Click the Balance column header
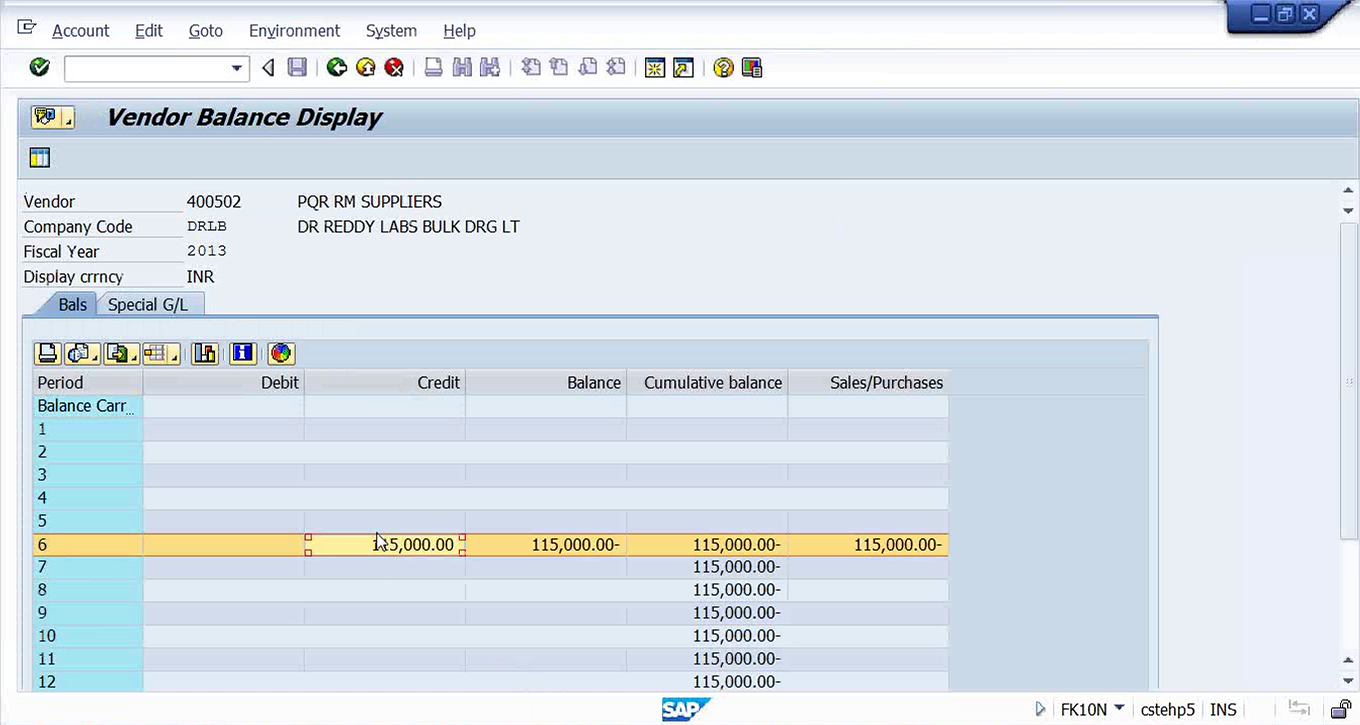The width and height of the screenshot is (1360, 725). point(546,382)
